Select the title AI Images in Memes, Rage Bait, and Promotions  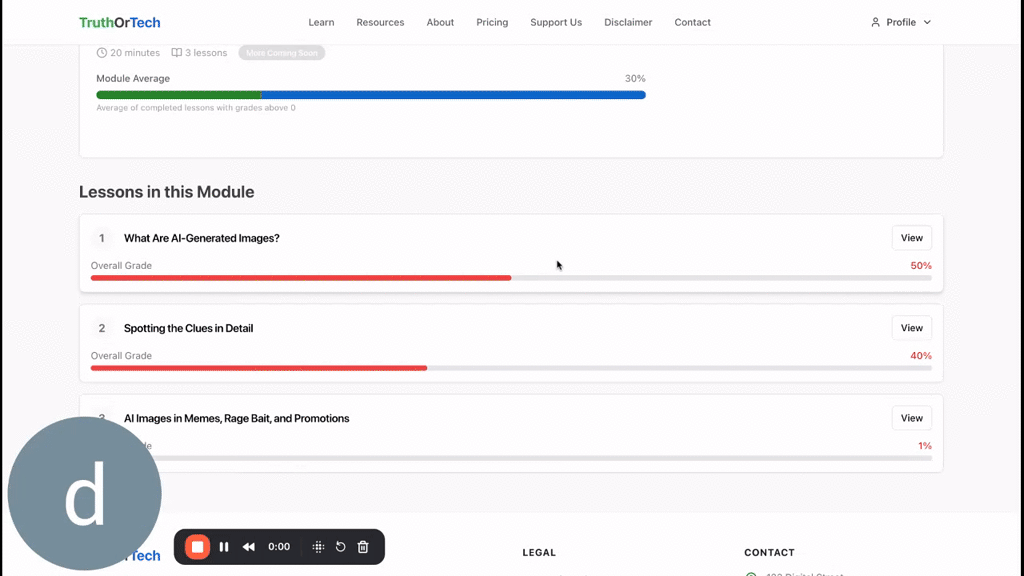[x=236, y=419]
